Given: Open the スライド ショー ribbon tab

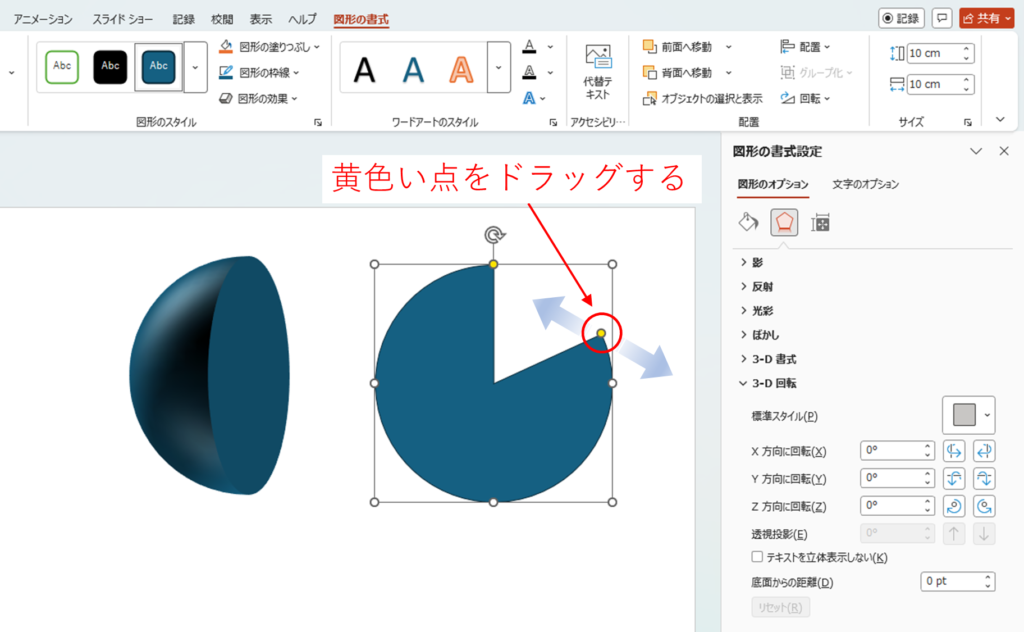Looking at the screenshot, I should pos(124,19).
